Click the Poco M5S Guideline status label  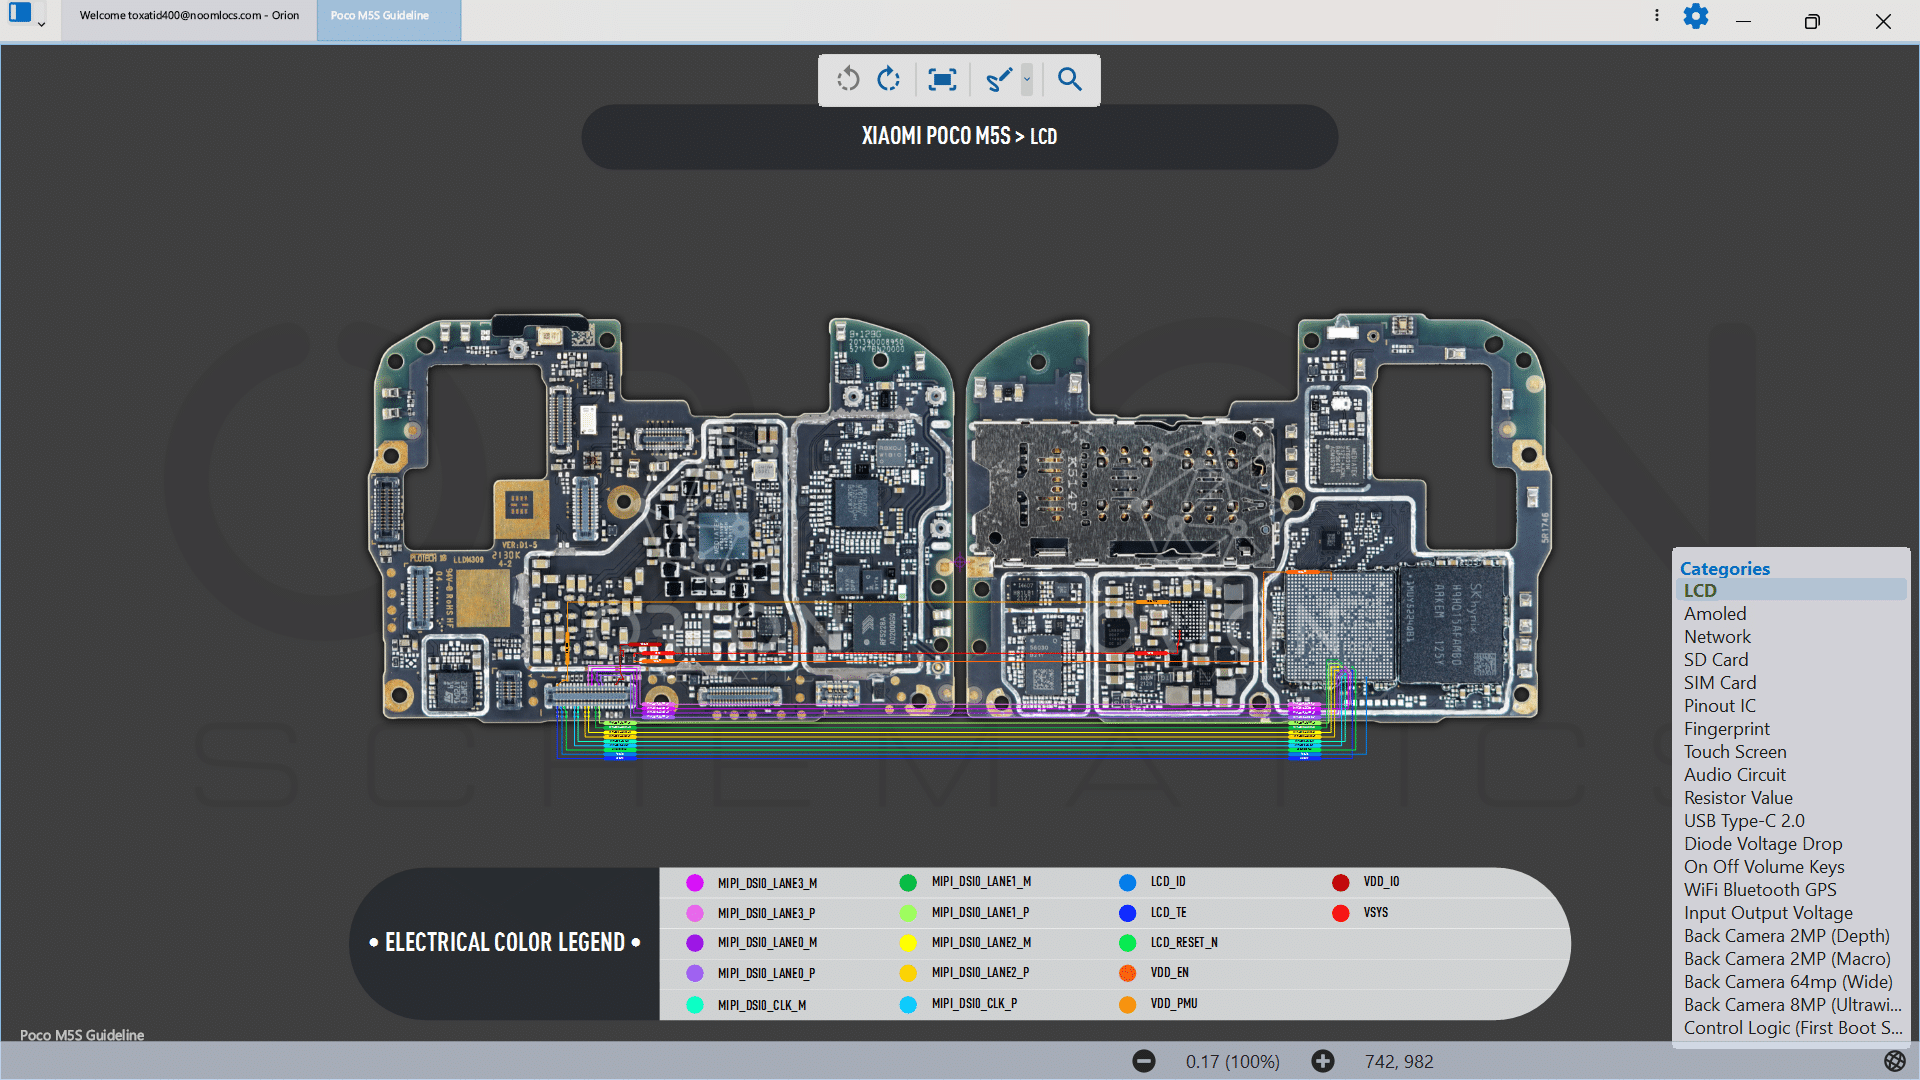(82, 1035)
